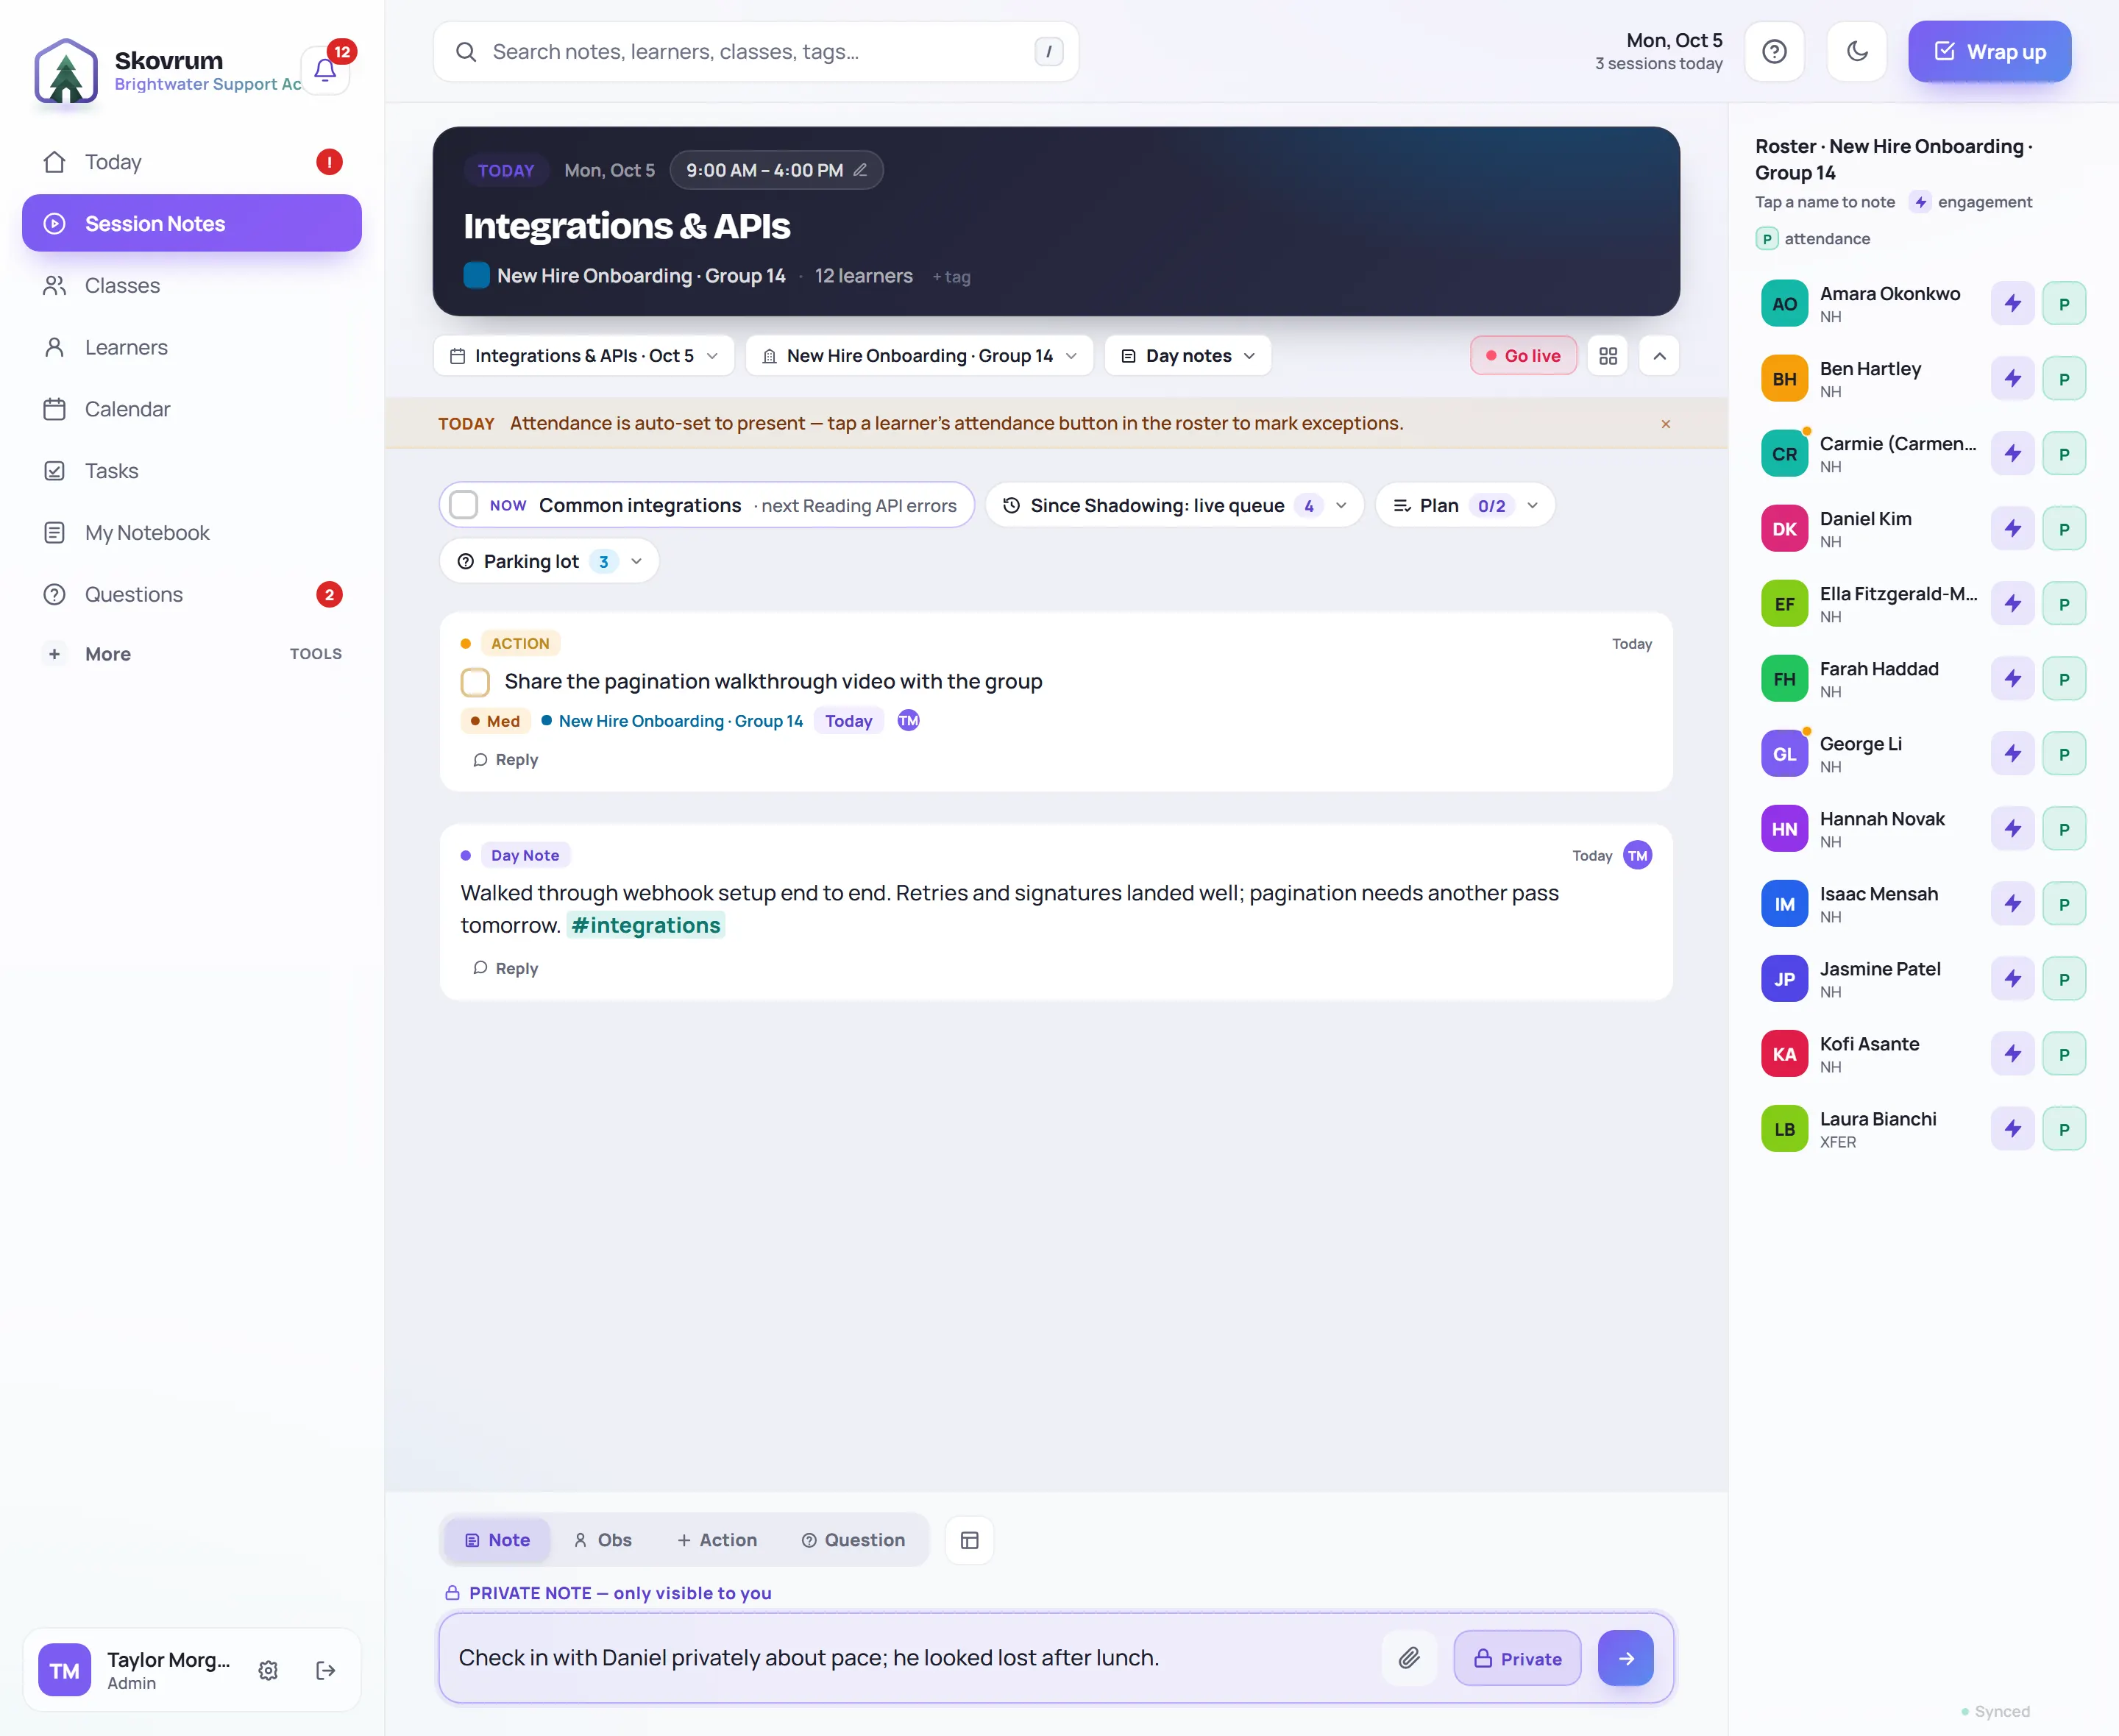Check off the pagination walkthrough action
The height and width of the screenshot is (1736, 2119).
coord(475,682)
